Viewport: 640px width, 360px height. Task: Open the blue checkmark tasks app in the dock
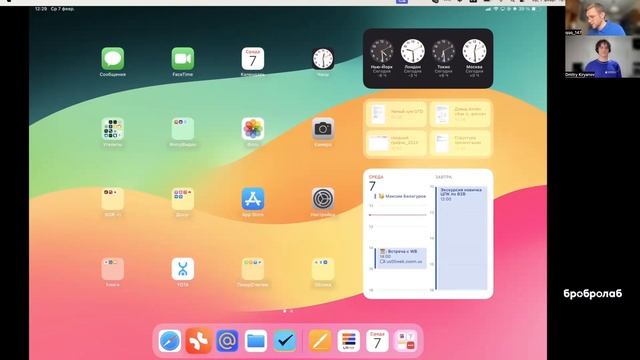[284, 341]
